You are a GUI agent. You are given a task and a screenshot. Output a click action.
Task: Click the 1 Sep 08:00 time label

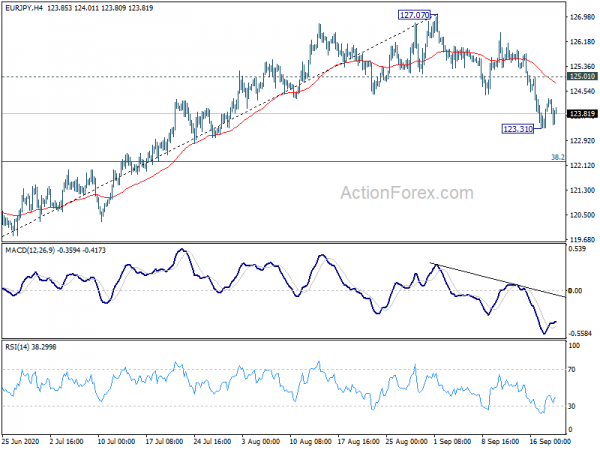pos(452,442)
